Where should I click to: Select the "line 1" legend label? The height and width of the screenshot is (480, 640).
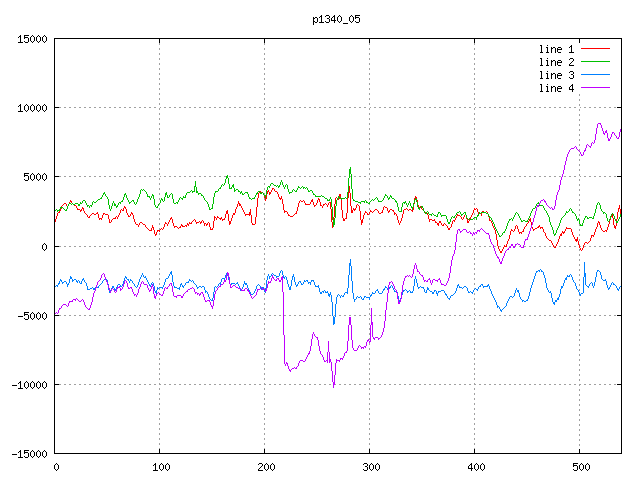(557, 49)
